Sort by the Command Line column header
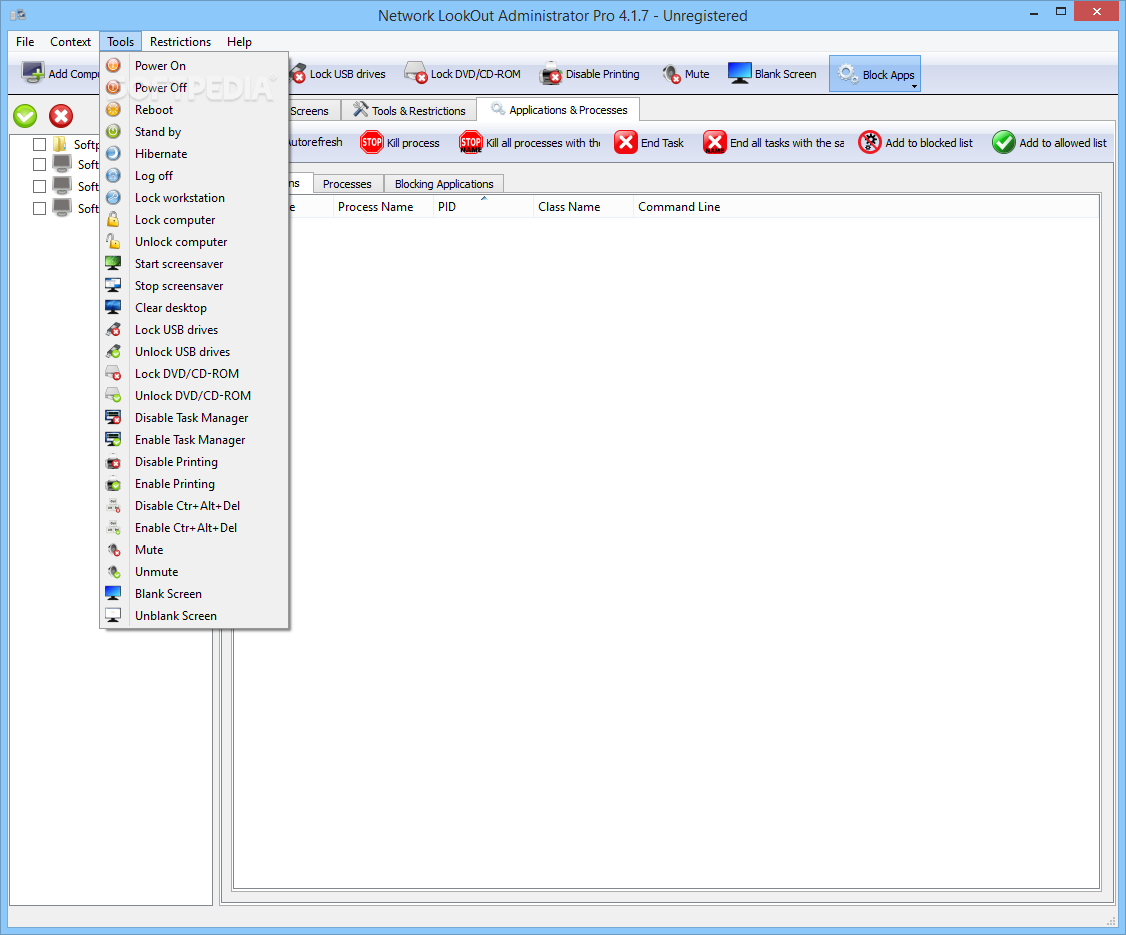1126x935 pixels. 865,207
